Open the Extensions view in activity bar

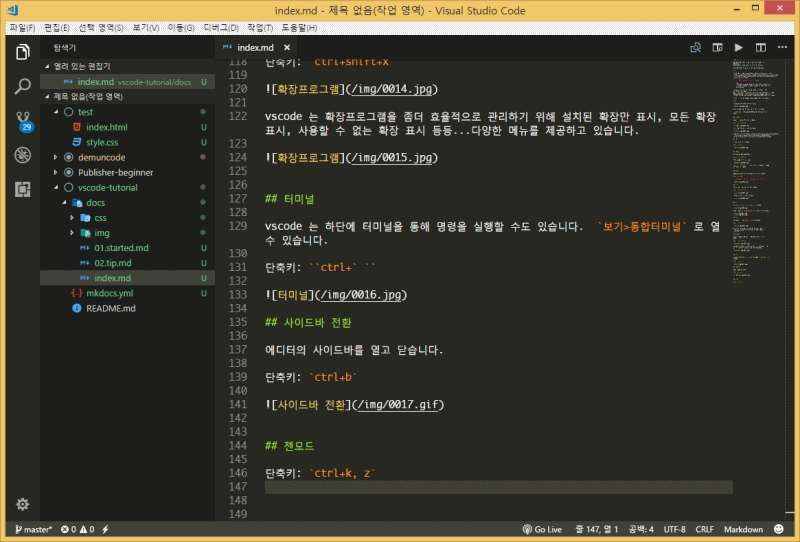(x=22, y=189)
